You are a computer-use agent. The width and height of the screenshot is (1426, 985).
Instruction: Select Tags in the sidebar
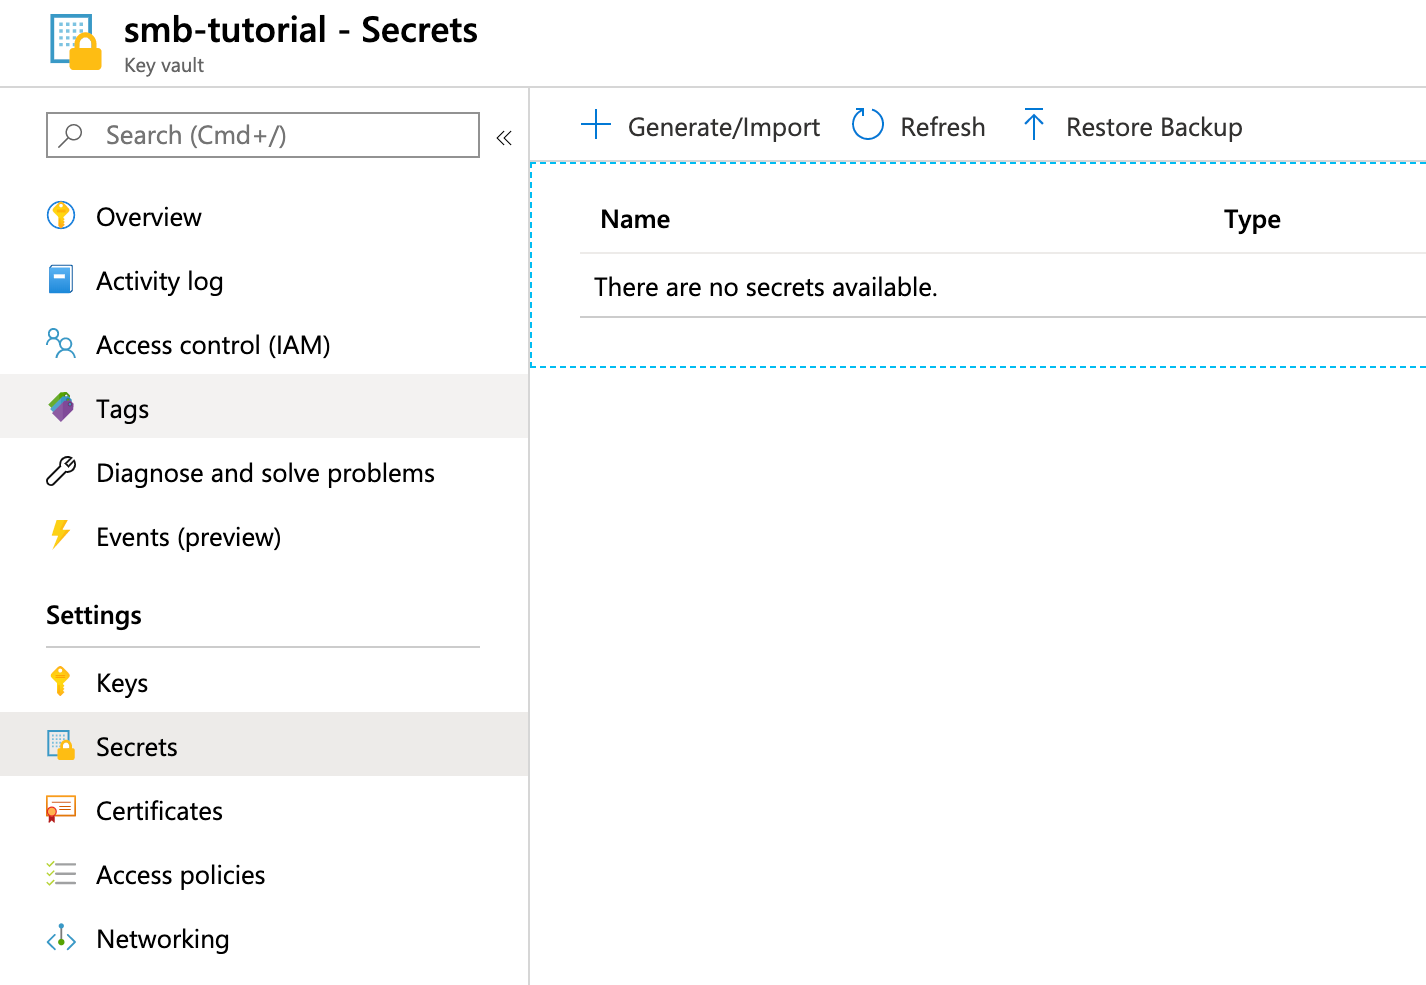coord(264,407)
